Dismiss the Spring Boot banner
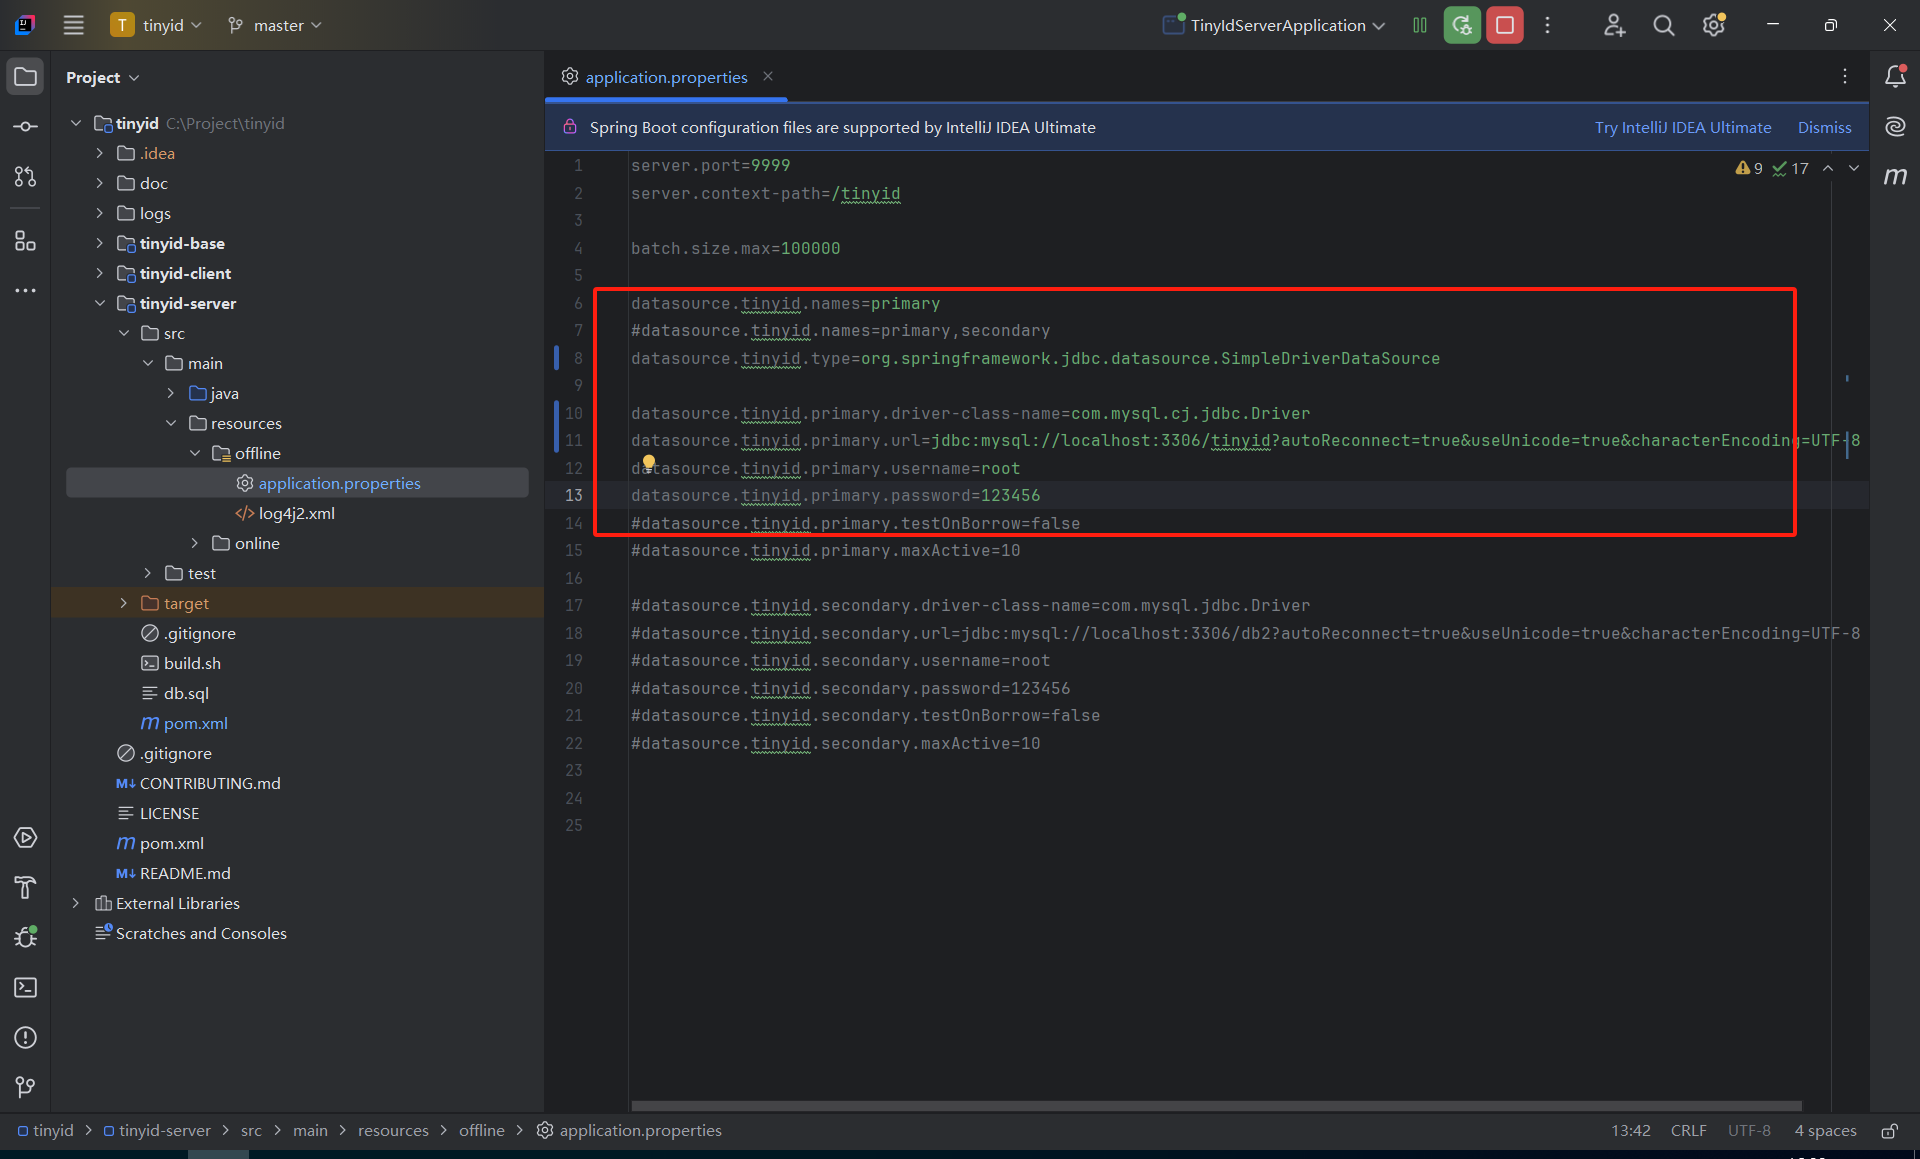The image size is (1920, 1159). point(1824,127)
